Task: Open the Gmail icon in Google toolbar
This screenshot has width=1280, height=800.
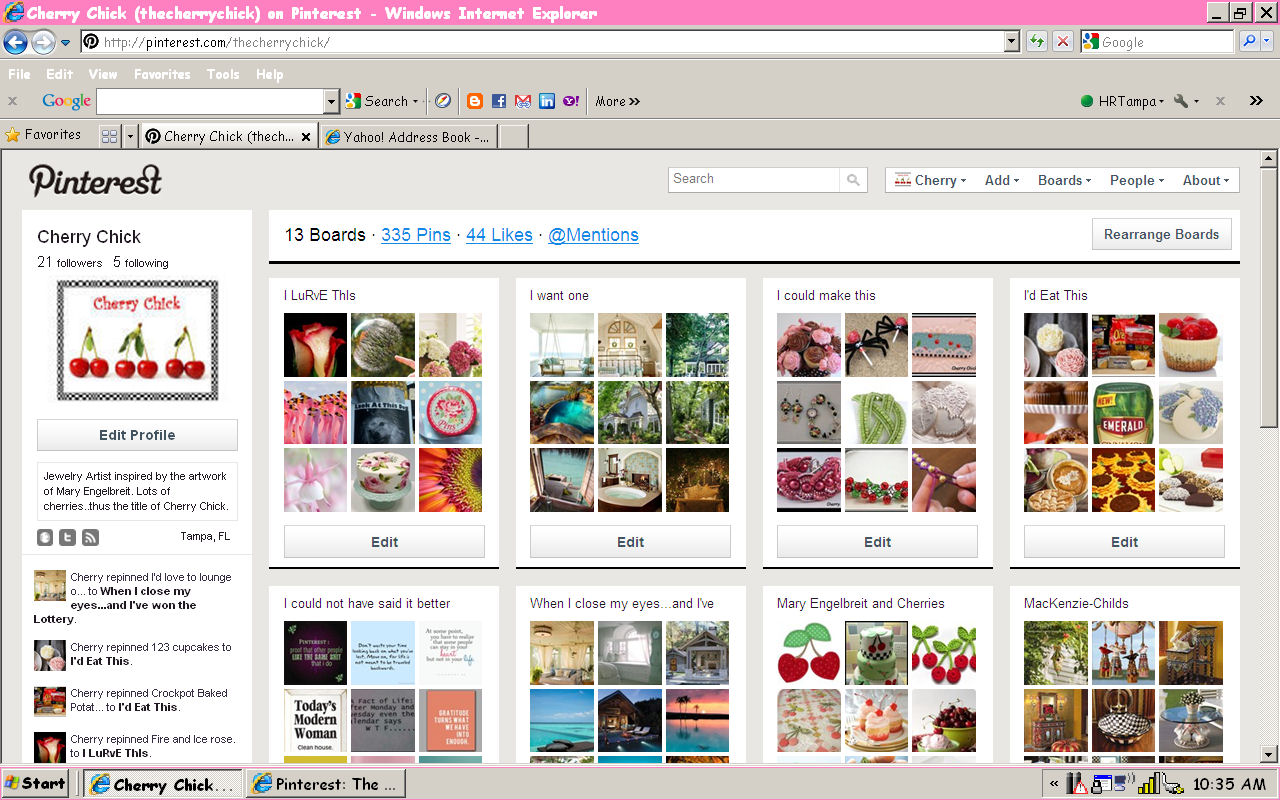Action: coord(523,101)
